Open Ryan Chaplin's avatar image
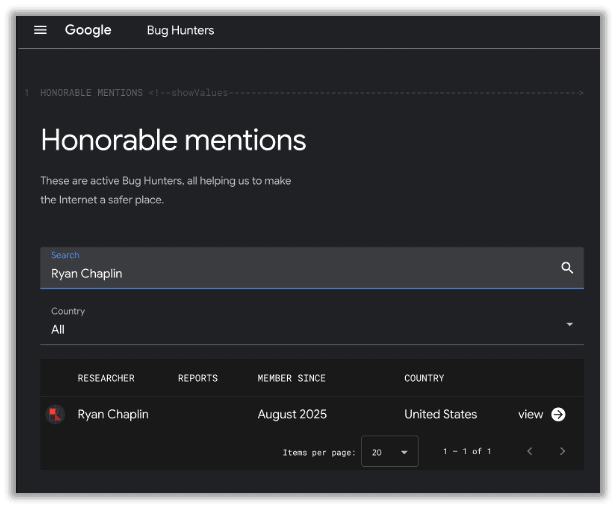 click(x=55, y=414)
